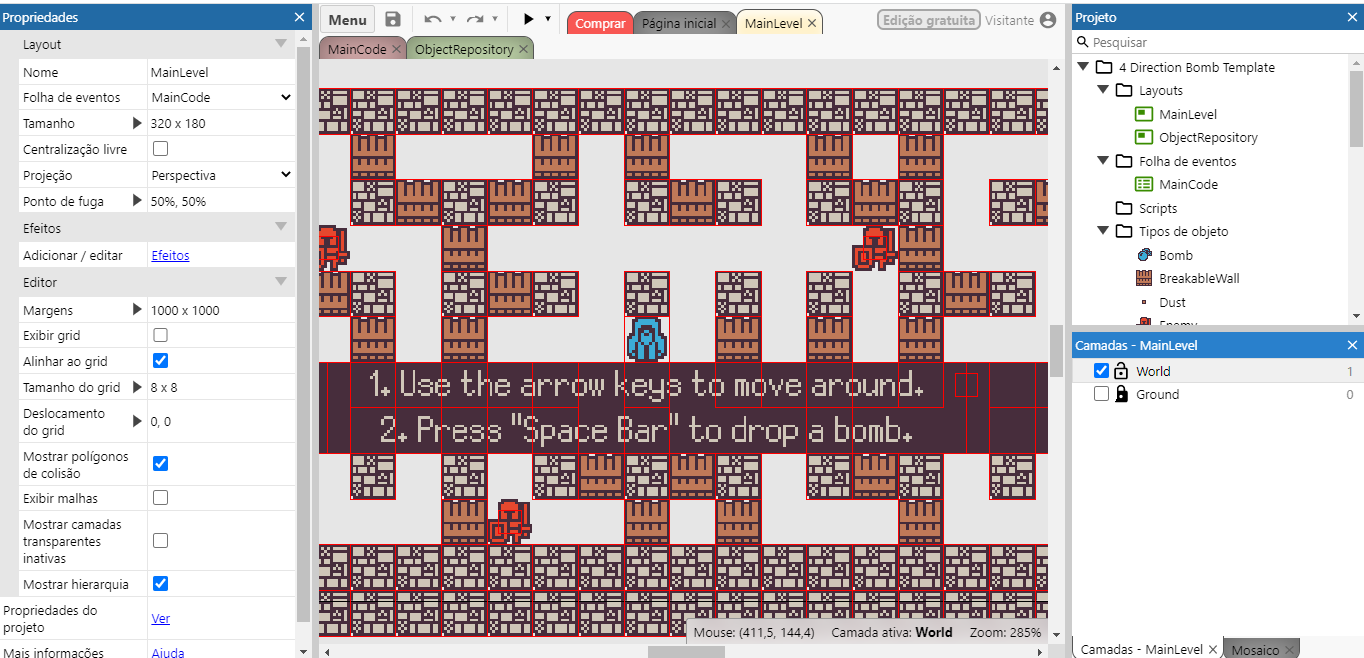
Task: Open the Folha de eventos dropdown
Action: pyautogui.click(x=221, y=98)
